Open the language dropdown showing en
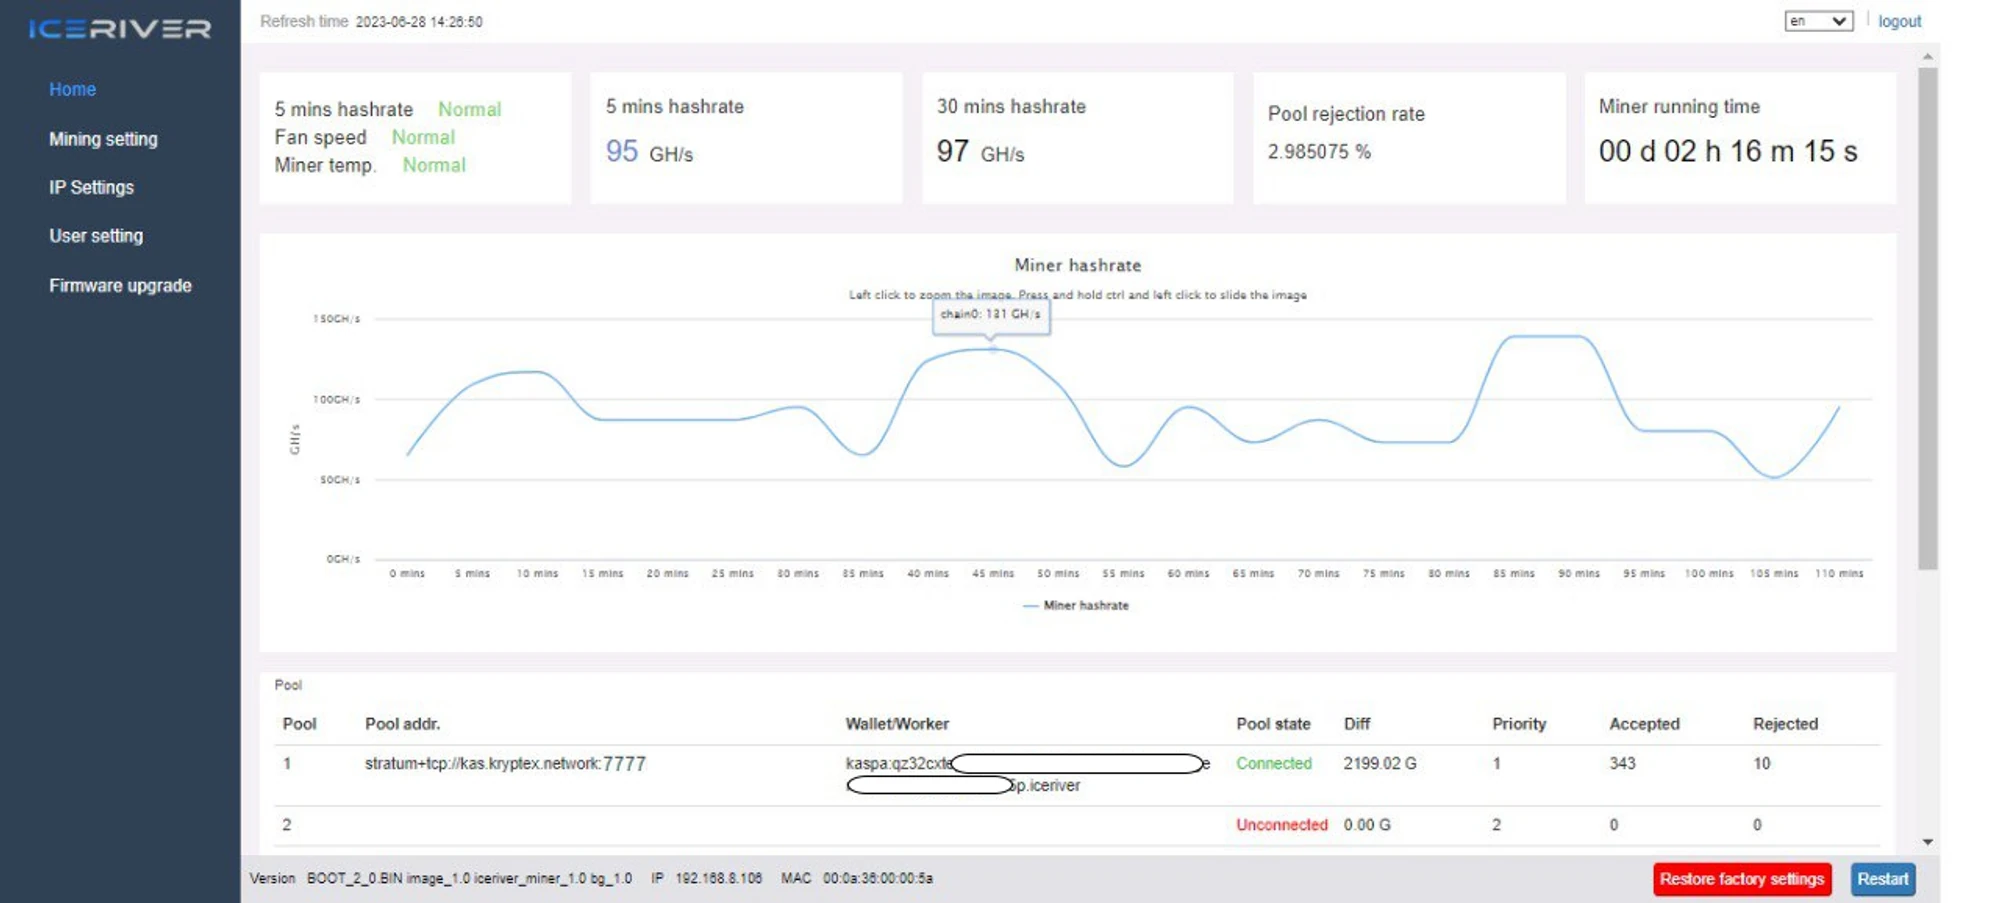The image size is (2000, 903). point(1818,21)
